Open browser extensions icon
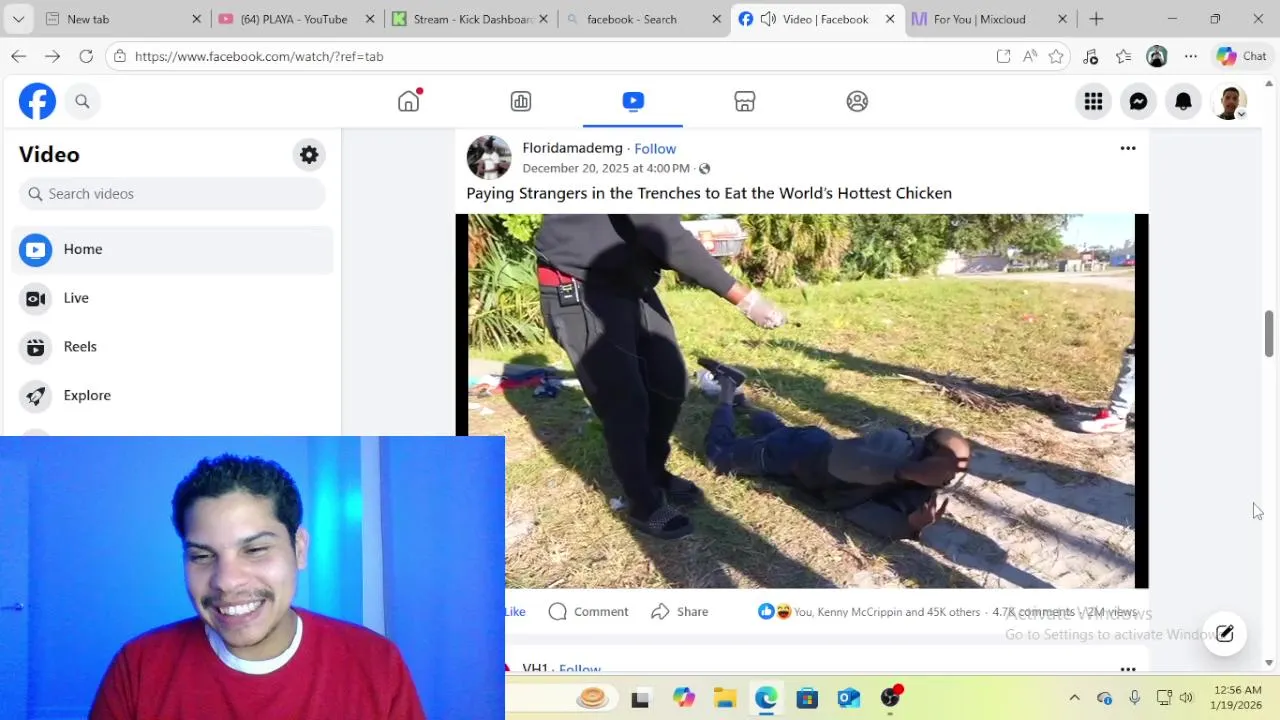Image resolution: width=1280 pixels, height=720 pixels. (1090, 56)
